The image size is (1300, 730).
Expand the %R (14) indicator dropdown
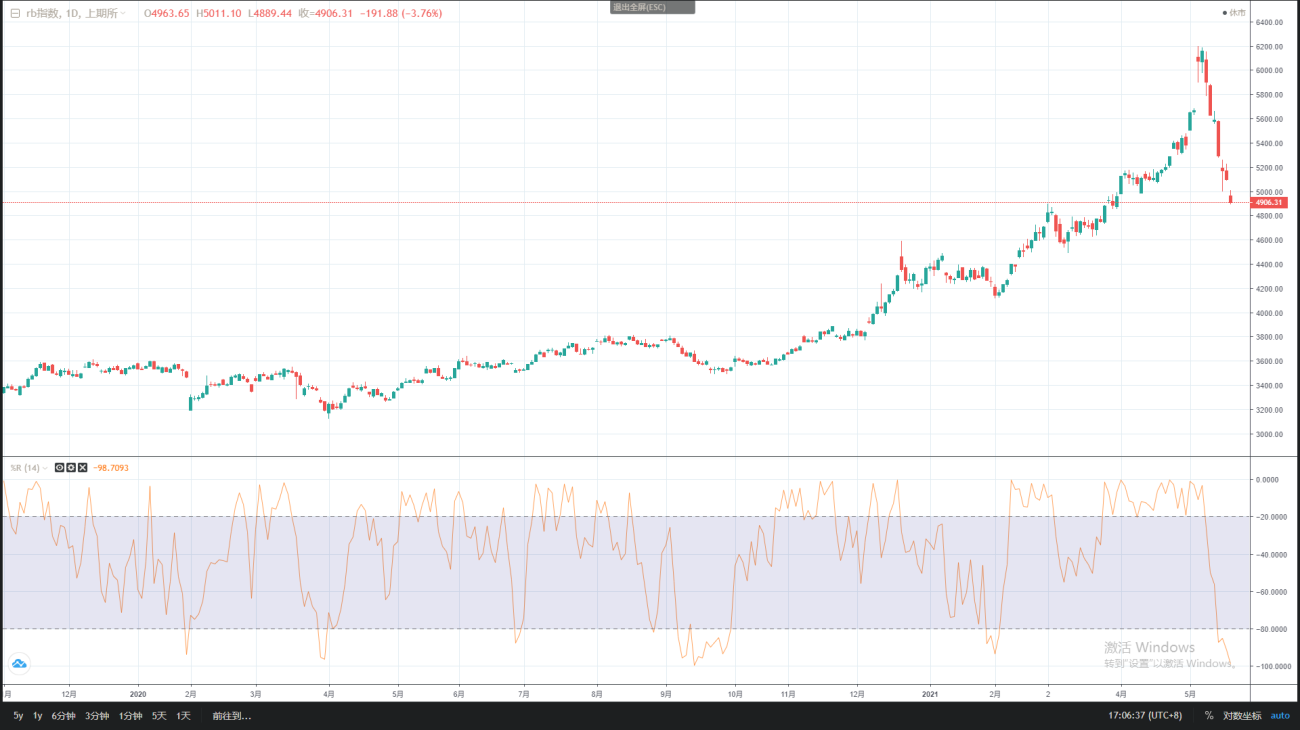coord(46,468)
